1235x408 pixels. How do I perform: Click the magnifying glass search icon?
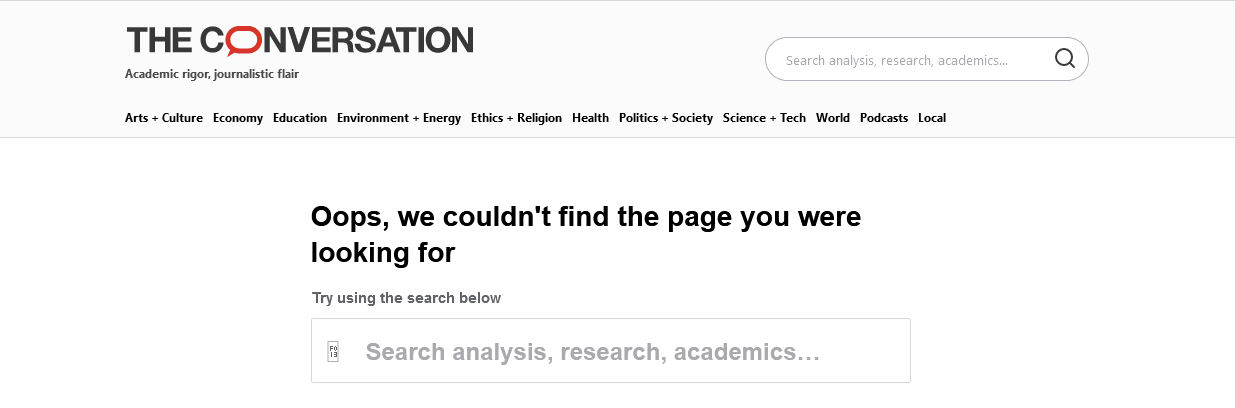tap(1064, 58)
